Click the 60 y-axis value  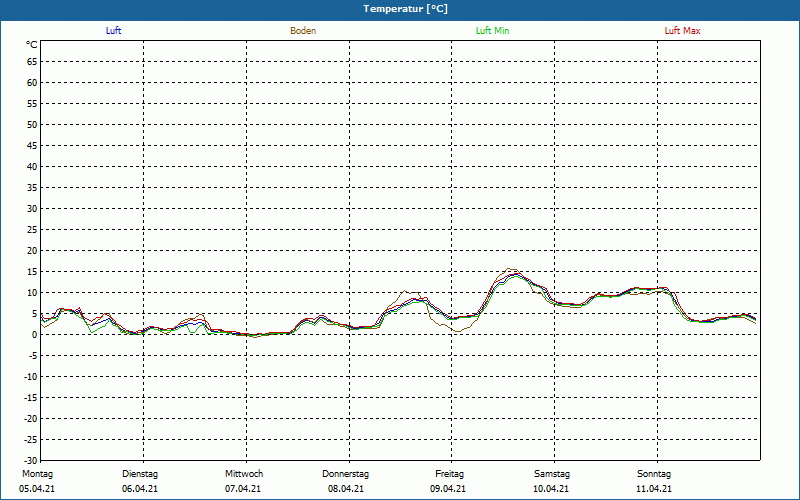[32, 83]
